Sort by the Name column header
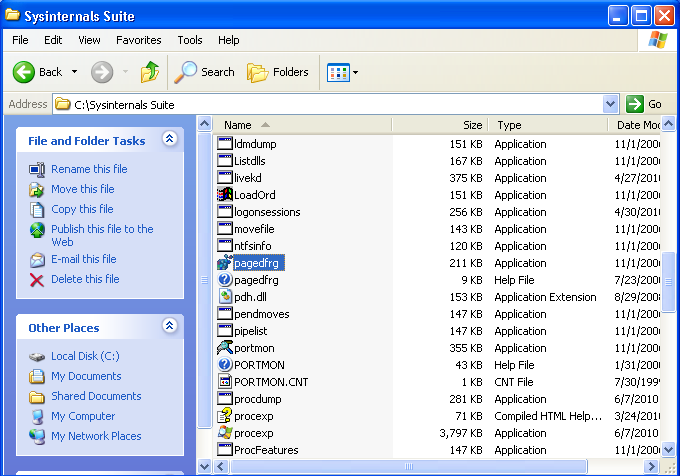 302,125
